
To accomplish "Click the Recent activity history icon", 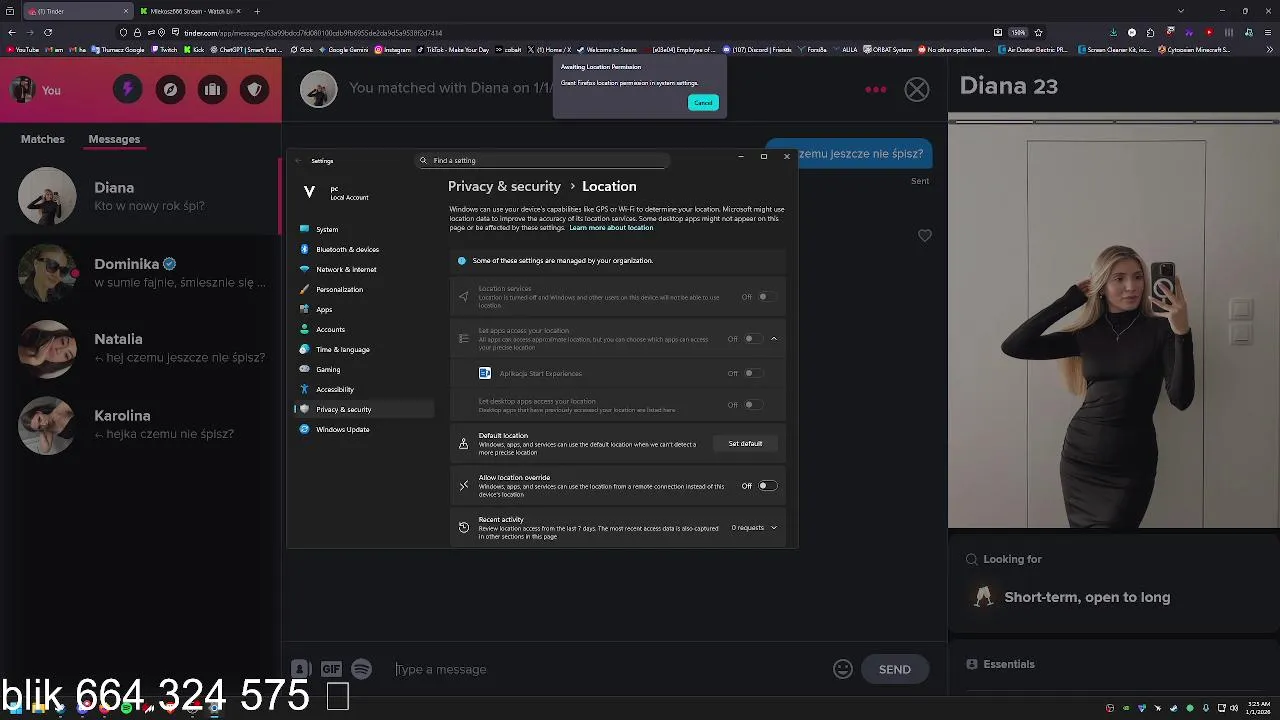I will tap(463, 528).
